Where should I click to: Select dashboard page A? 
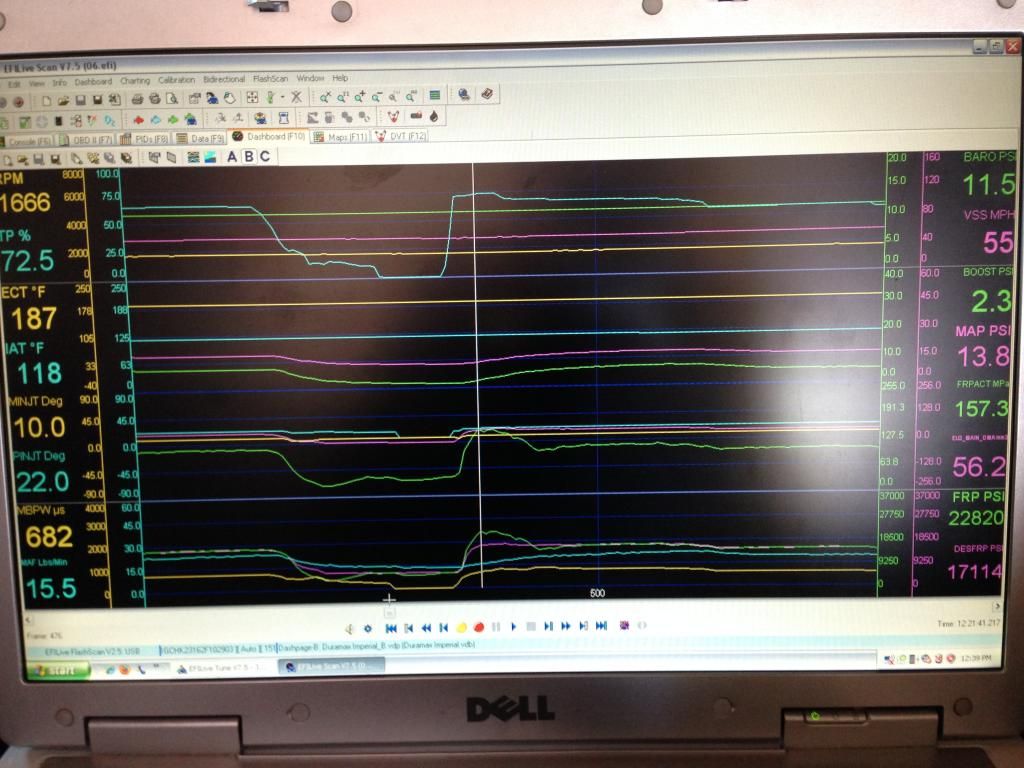(232, 157)
